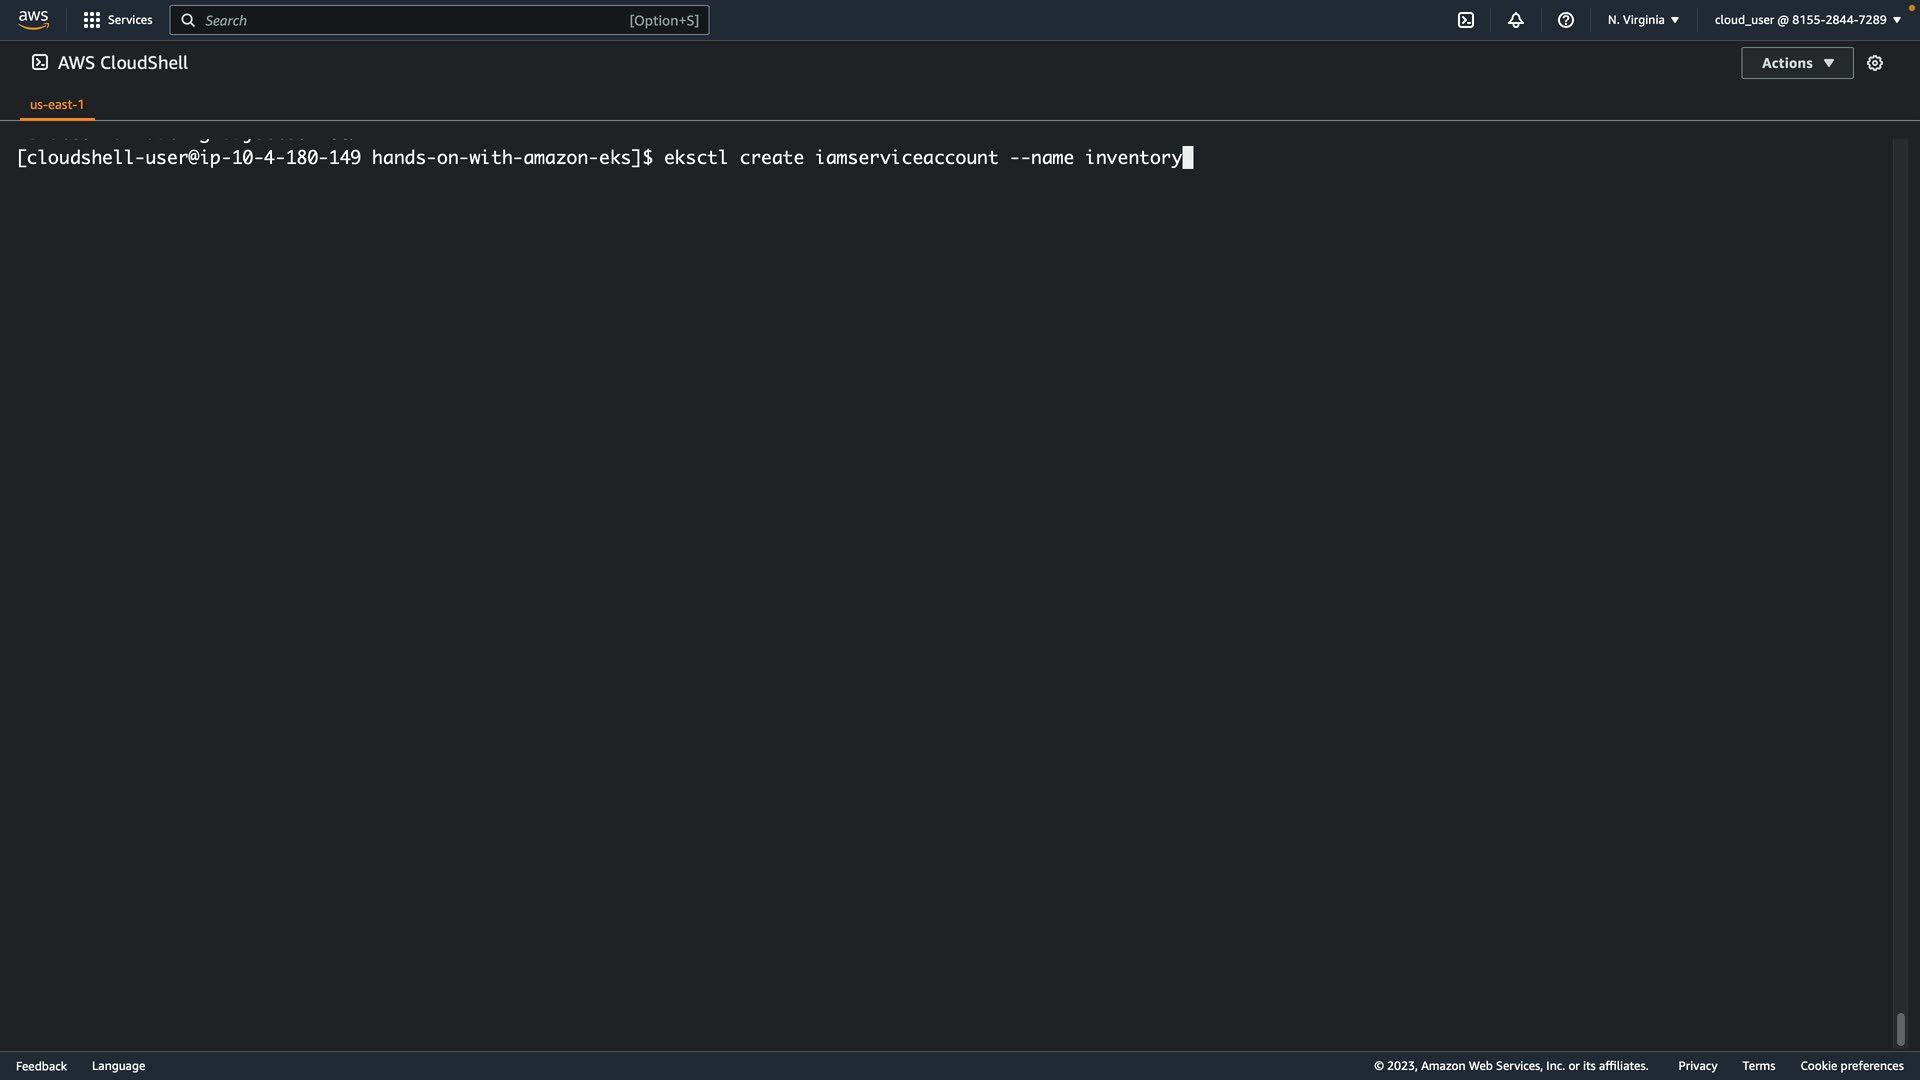Open the Terms link
This screenshot has height=1080, width=1920.
click(1758, 1066)
